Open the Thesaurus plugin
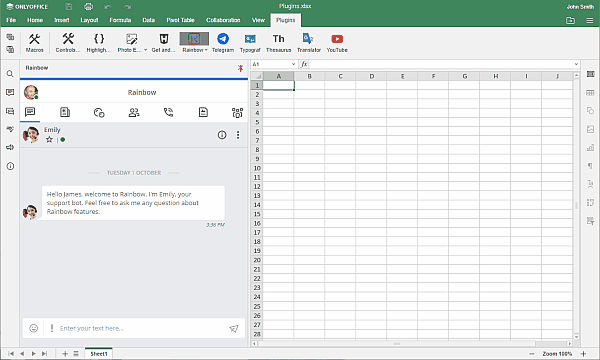Image resolution: width=600 pixels, height=360 pixels. point(279,42)
